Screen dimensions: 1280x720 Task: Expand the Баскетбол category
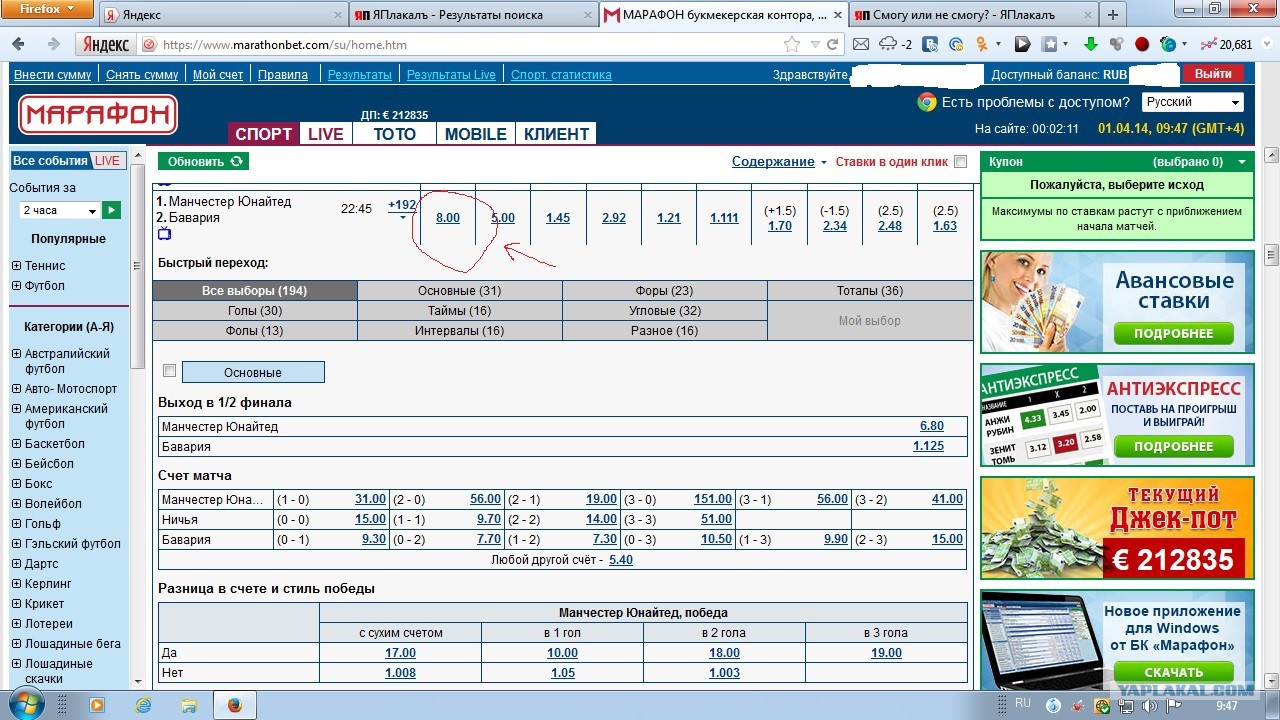coord(16,444)
